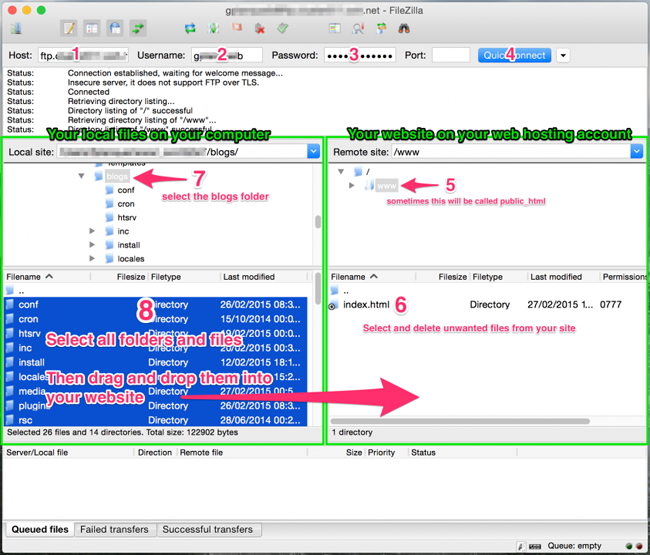Click the reconnect to last server icon

(283, 29)
